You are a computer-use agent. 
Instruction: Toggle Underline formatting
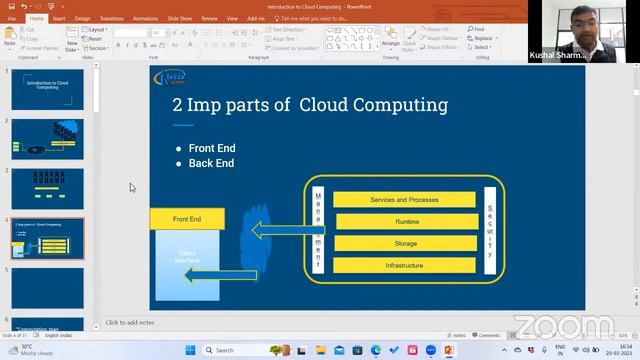point(136,45)
